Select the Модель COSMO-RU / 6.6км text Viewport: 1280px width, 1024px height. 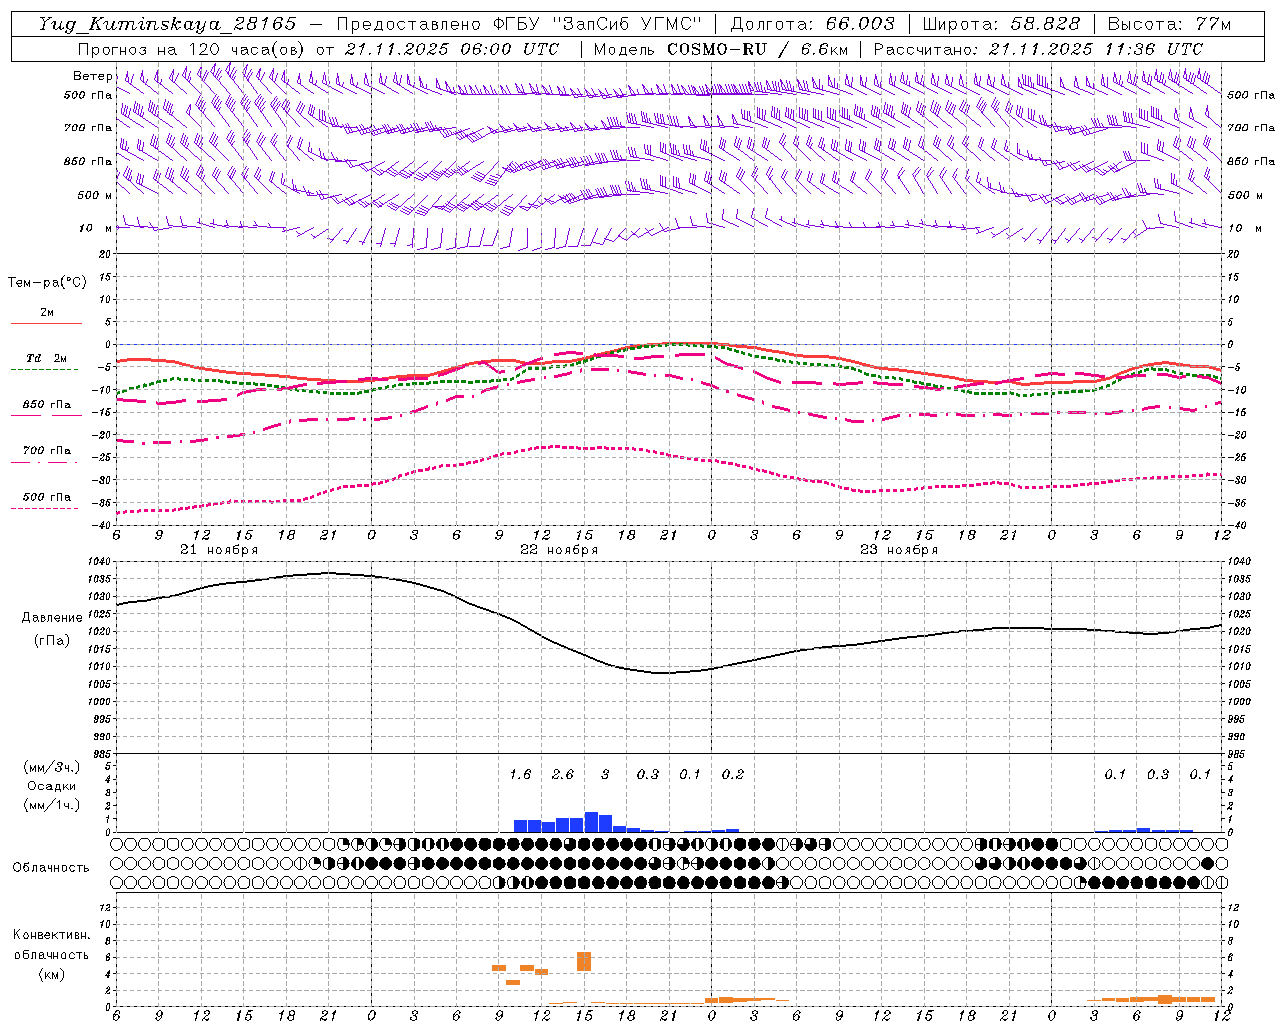point(720,49)
